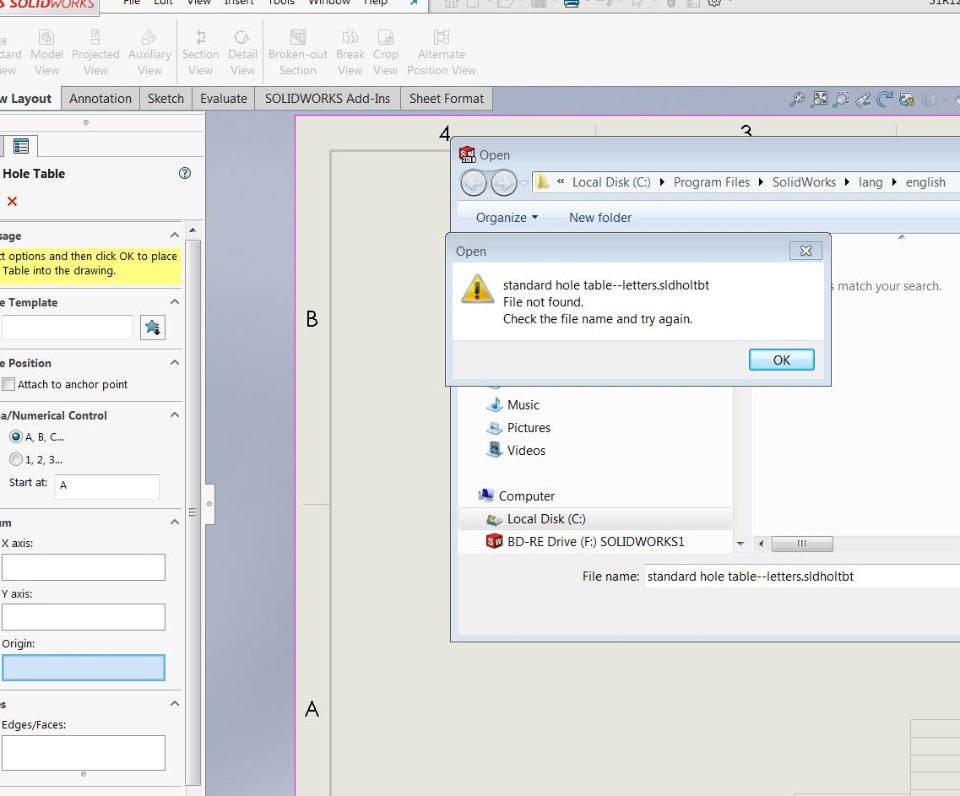Open the PropertyManager tab icon
Image resolution: width=960 pixels, height=796 pixels.
(21, 146)
